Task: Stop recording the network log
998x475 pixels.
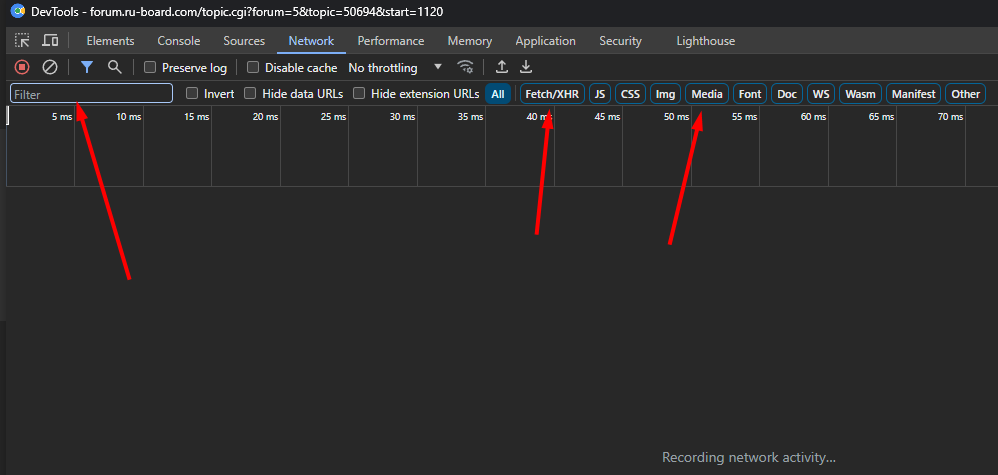Action: (22, 67)
